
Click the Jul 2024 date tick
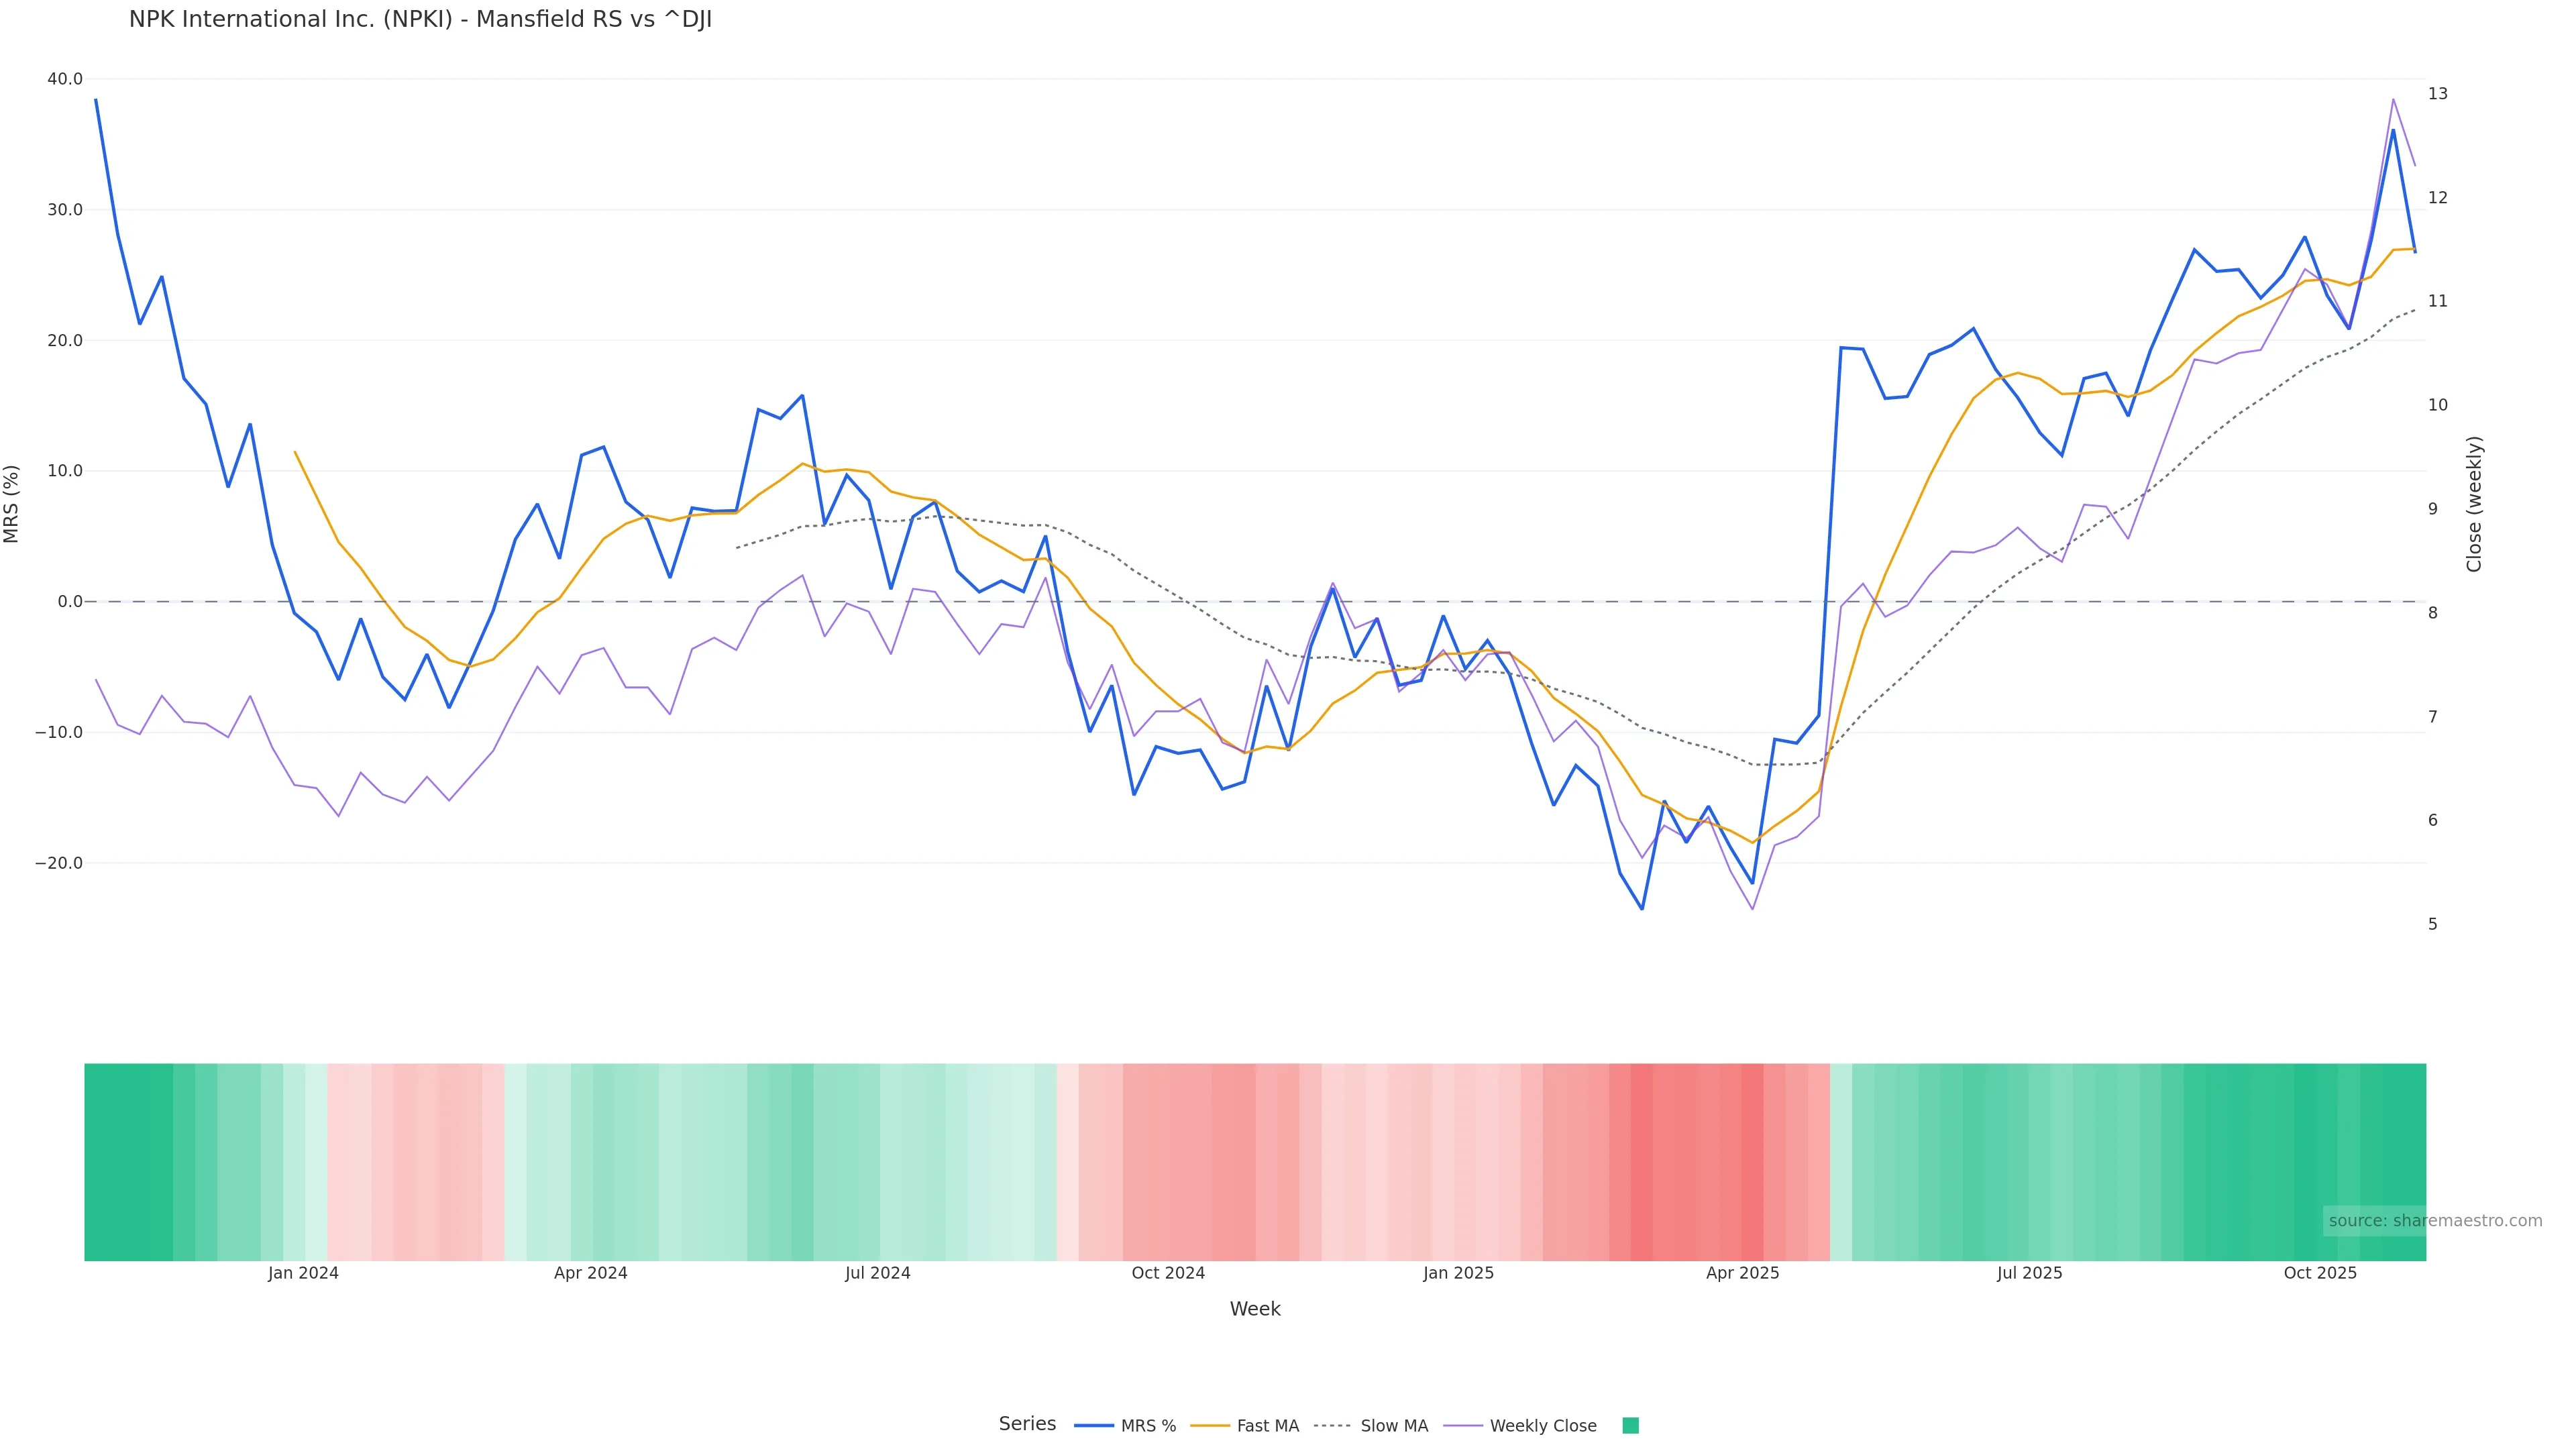pos(877,1273)
